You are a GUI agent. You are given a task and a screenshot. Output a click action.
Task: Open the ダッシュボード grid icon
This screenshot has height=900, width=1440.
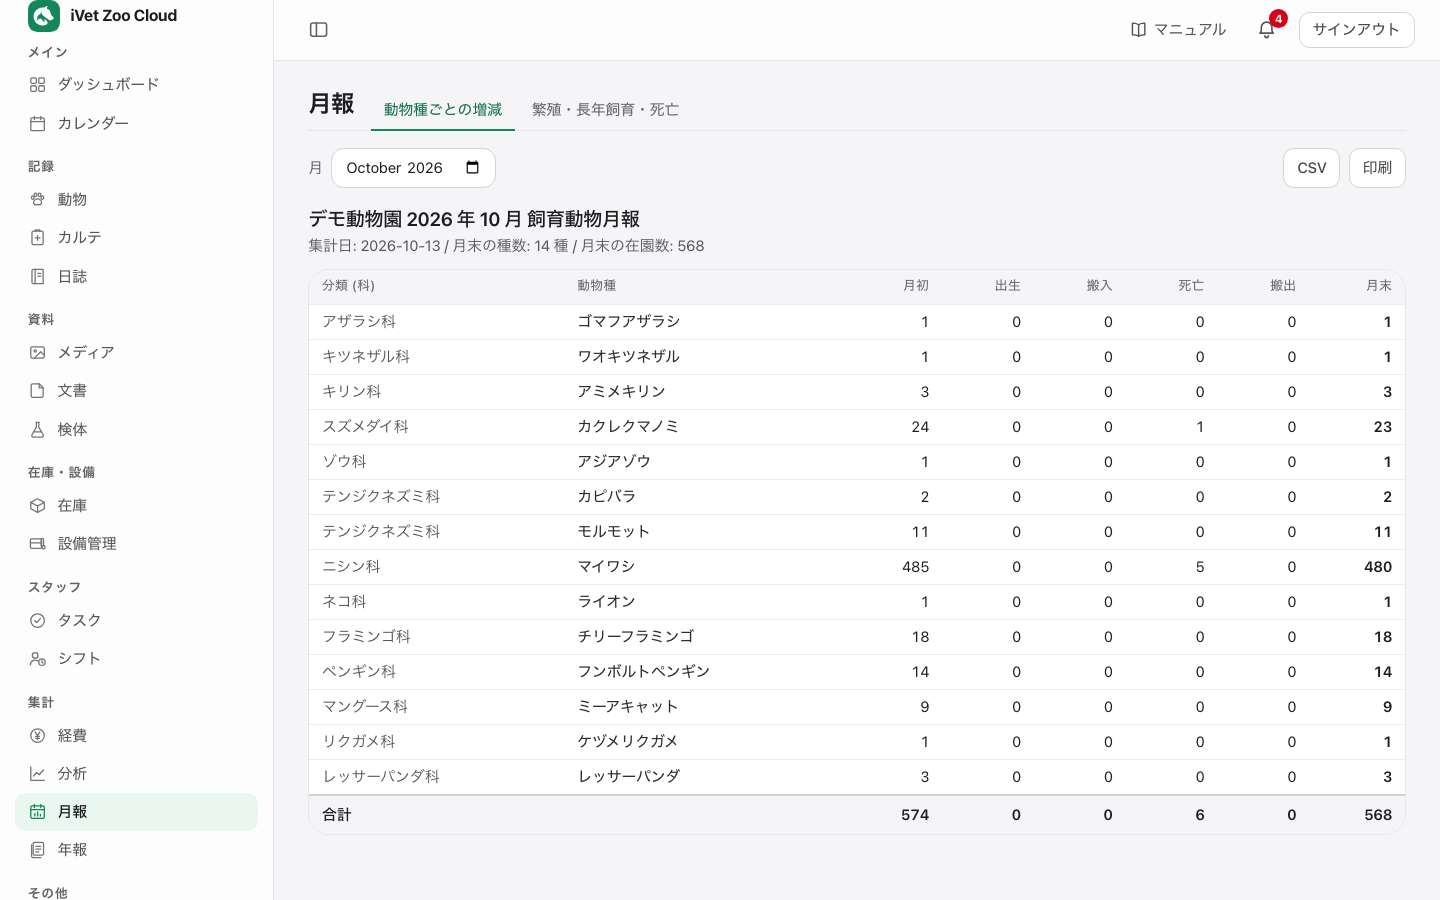click(37, 85)
